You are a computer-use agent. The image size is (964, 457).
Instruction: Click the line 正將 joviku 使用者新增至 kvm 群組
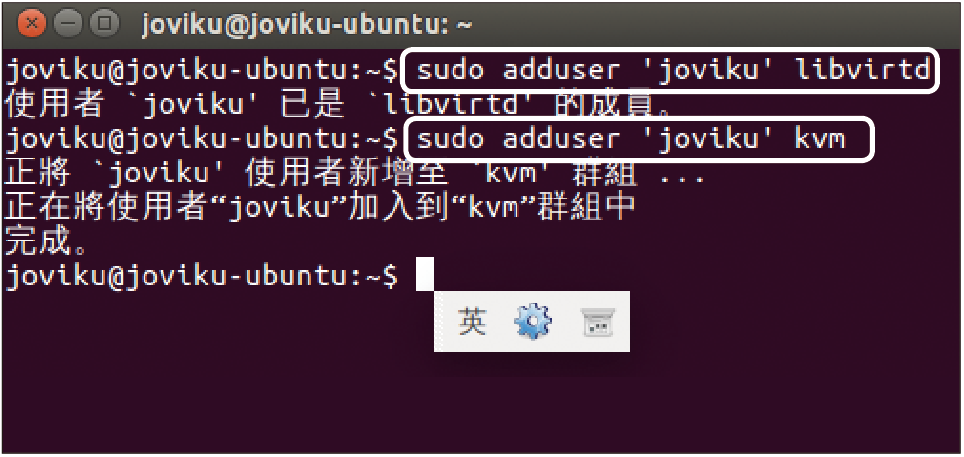click(x=355, y=175)
